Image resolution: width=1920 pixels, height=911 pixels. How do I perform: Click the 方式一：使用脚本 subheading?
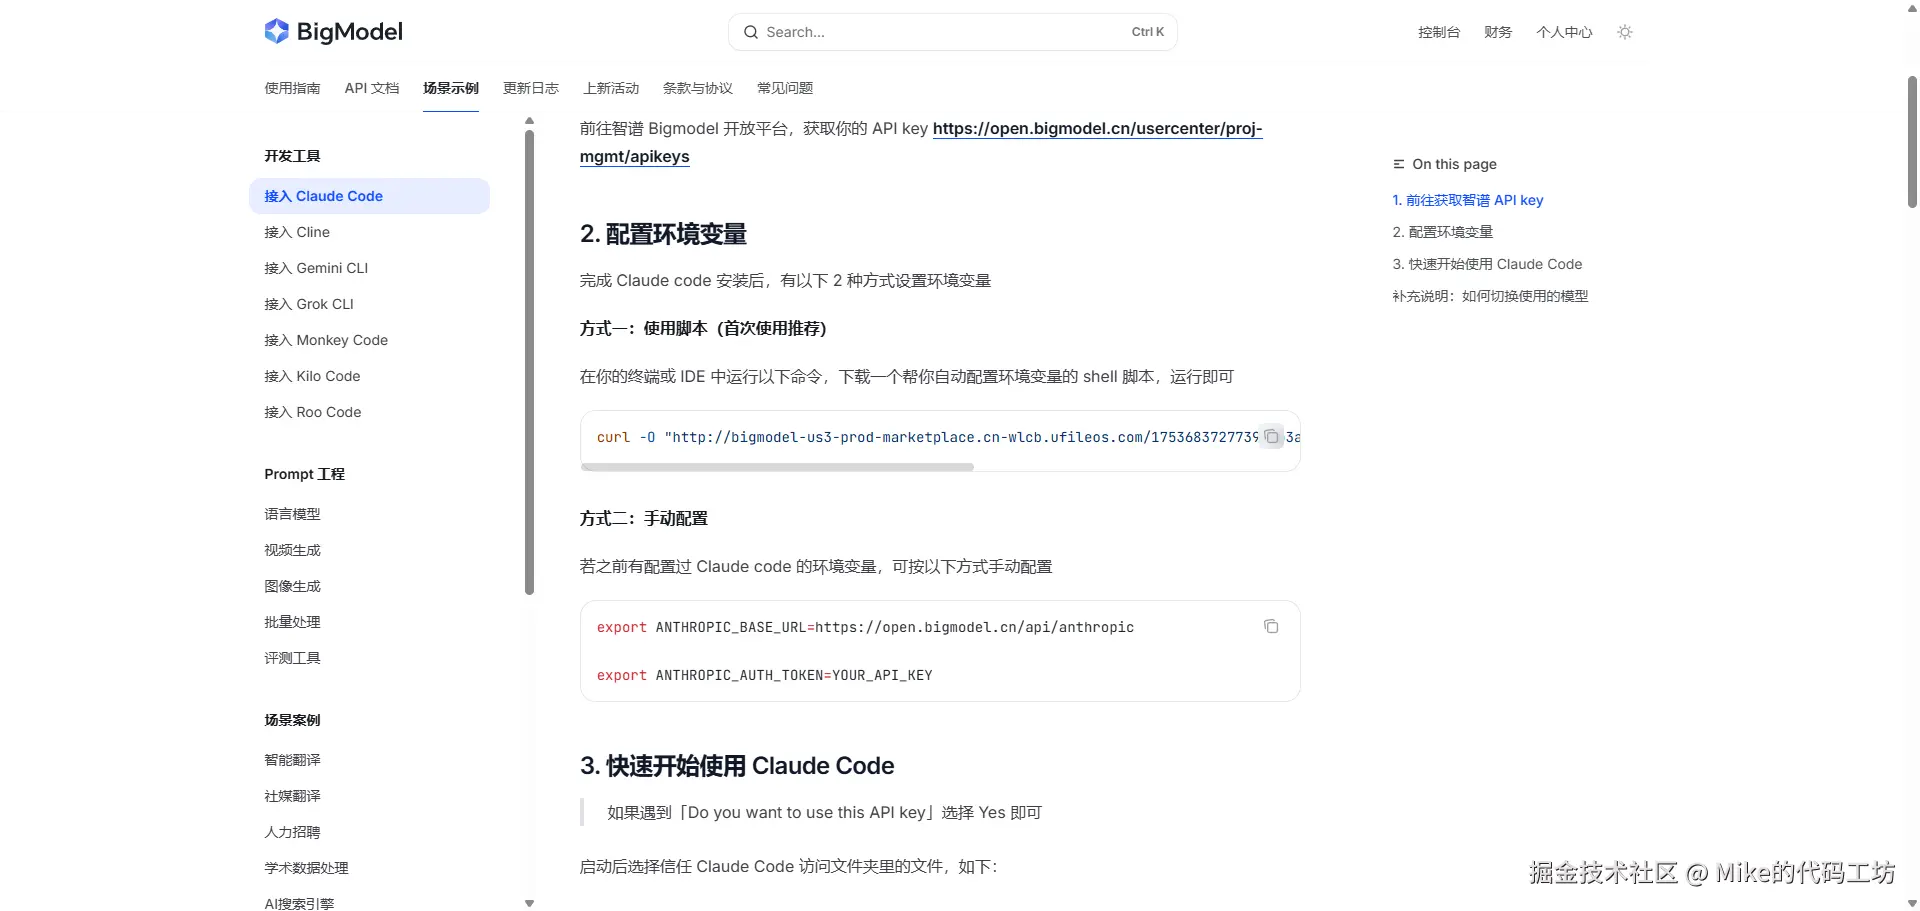(703, 329)
